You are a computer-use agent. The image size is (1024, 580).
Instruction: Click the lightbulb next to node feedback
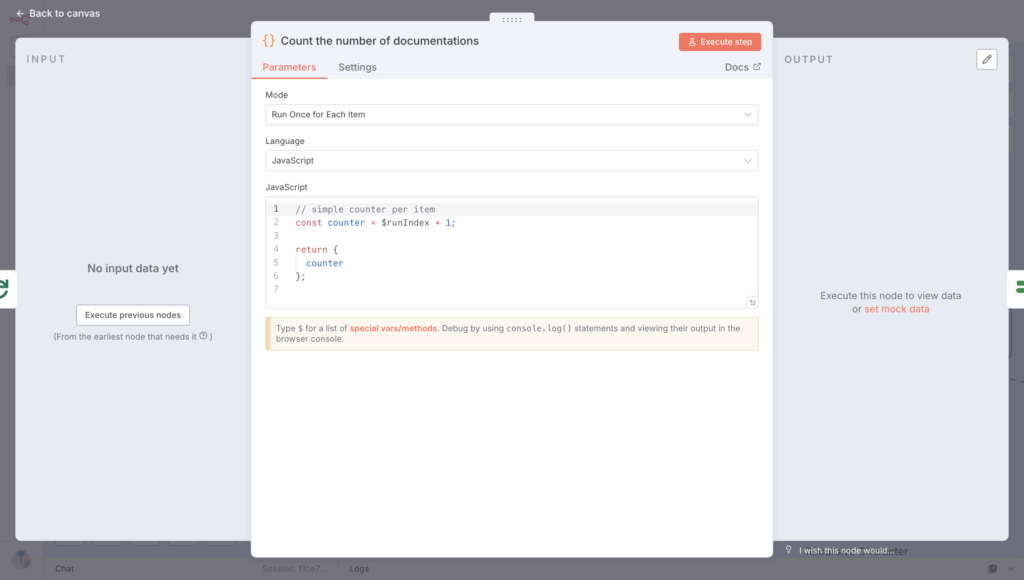(x=789, y=550)
